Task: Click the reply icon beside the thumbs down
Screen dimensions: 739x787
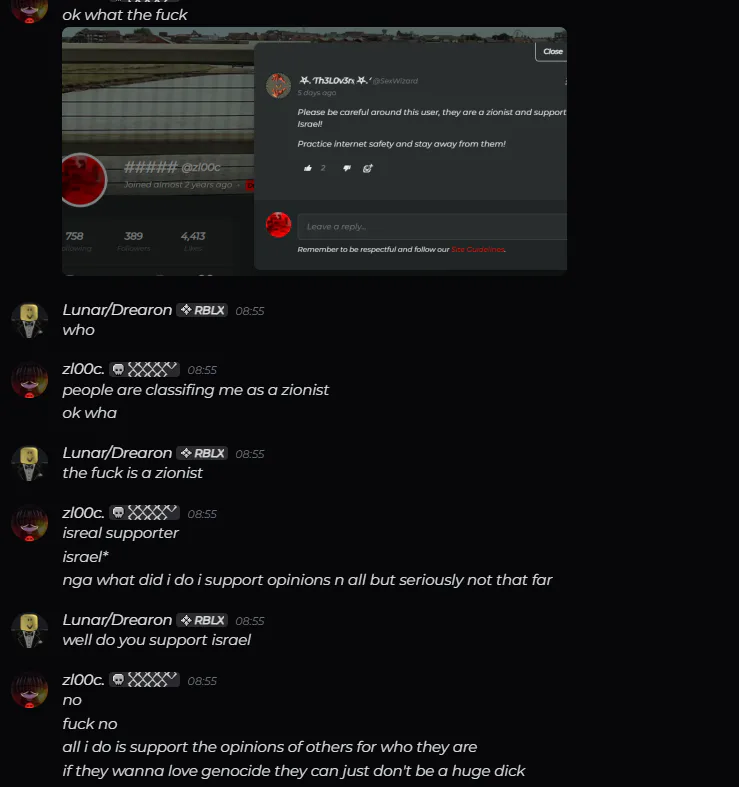Action: [367, 168]
